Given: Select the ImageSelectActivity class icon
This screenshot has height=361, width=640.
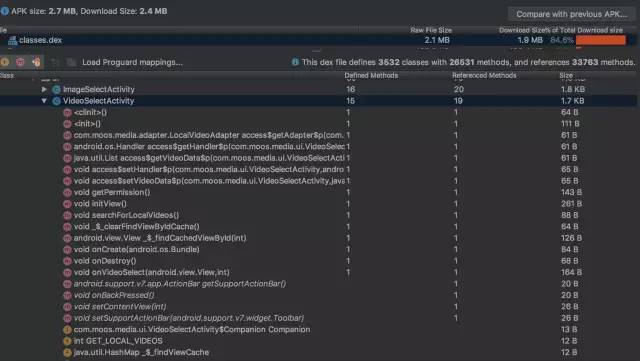Looking at the screenshot, I should 56,89.
